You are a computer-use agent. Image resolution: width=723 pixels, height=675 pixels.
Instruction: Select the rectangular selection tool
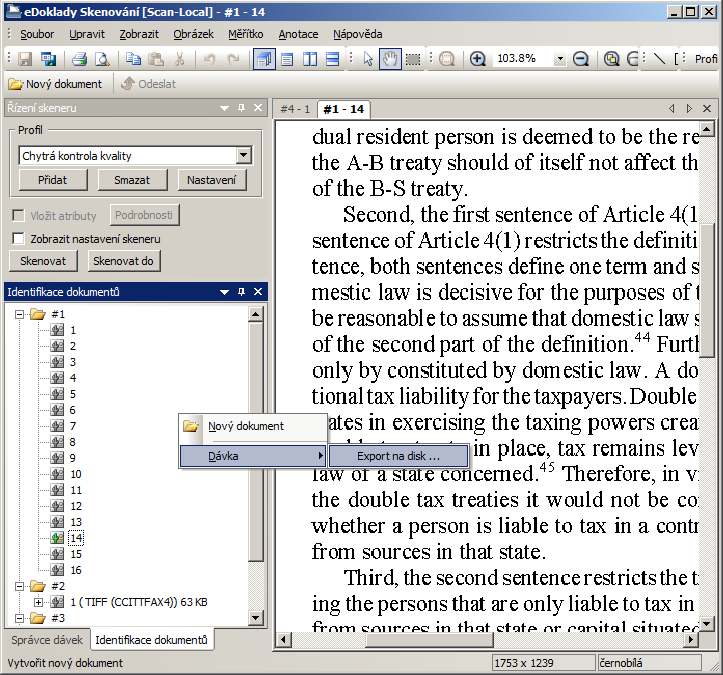point(413,59)
